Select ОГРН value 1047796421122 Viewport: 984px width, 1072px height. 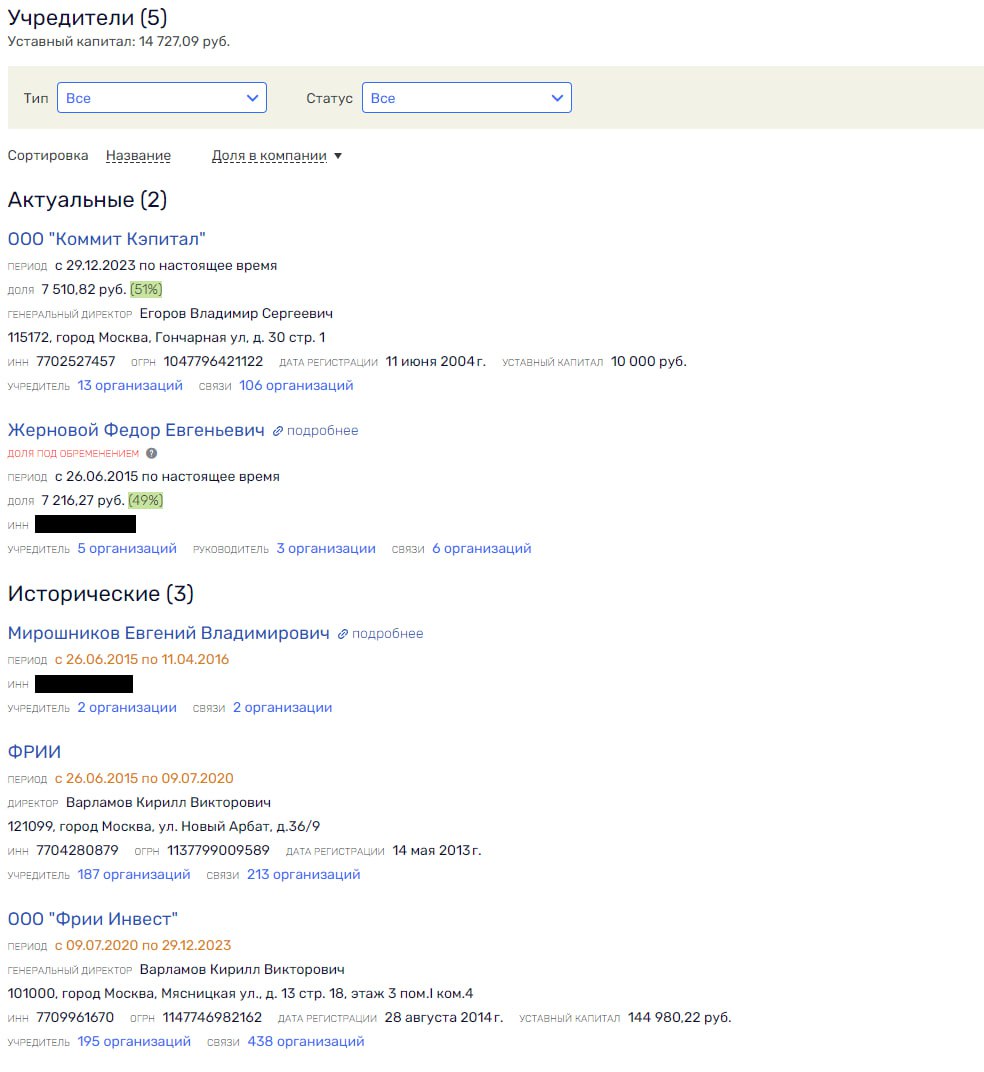(x=213, y=362)
